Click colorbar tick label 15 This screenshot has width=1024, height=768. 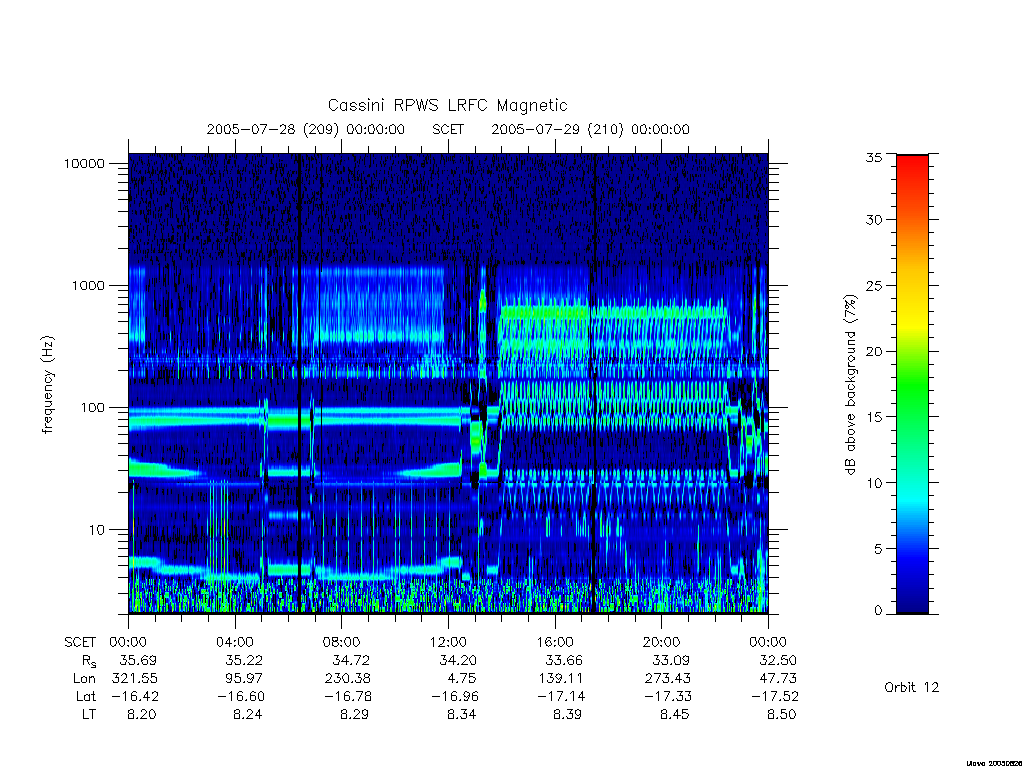coord(873,417)
